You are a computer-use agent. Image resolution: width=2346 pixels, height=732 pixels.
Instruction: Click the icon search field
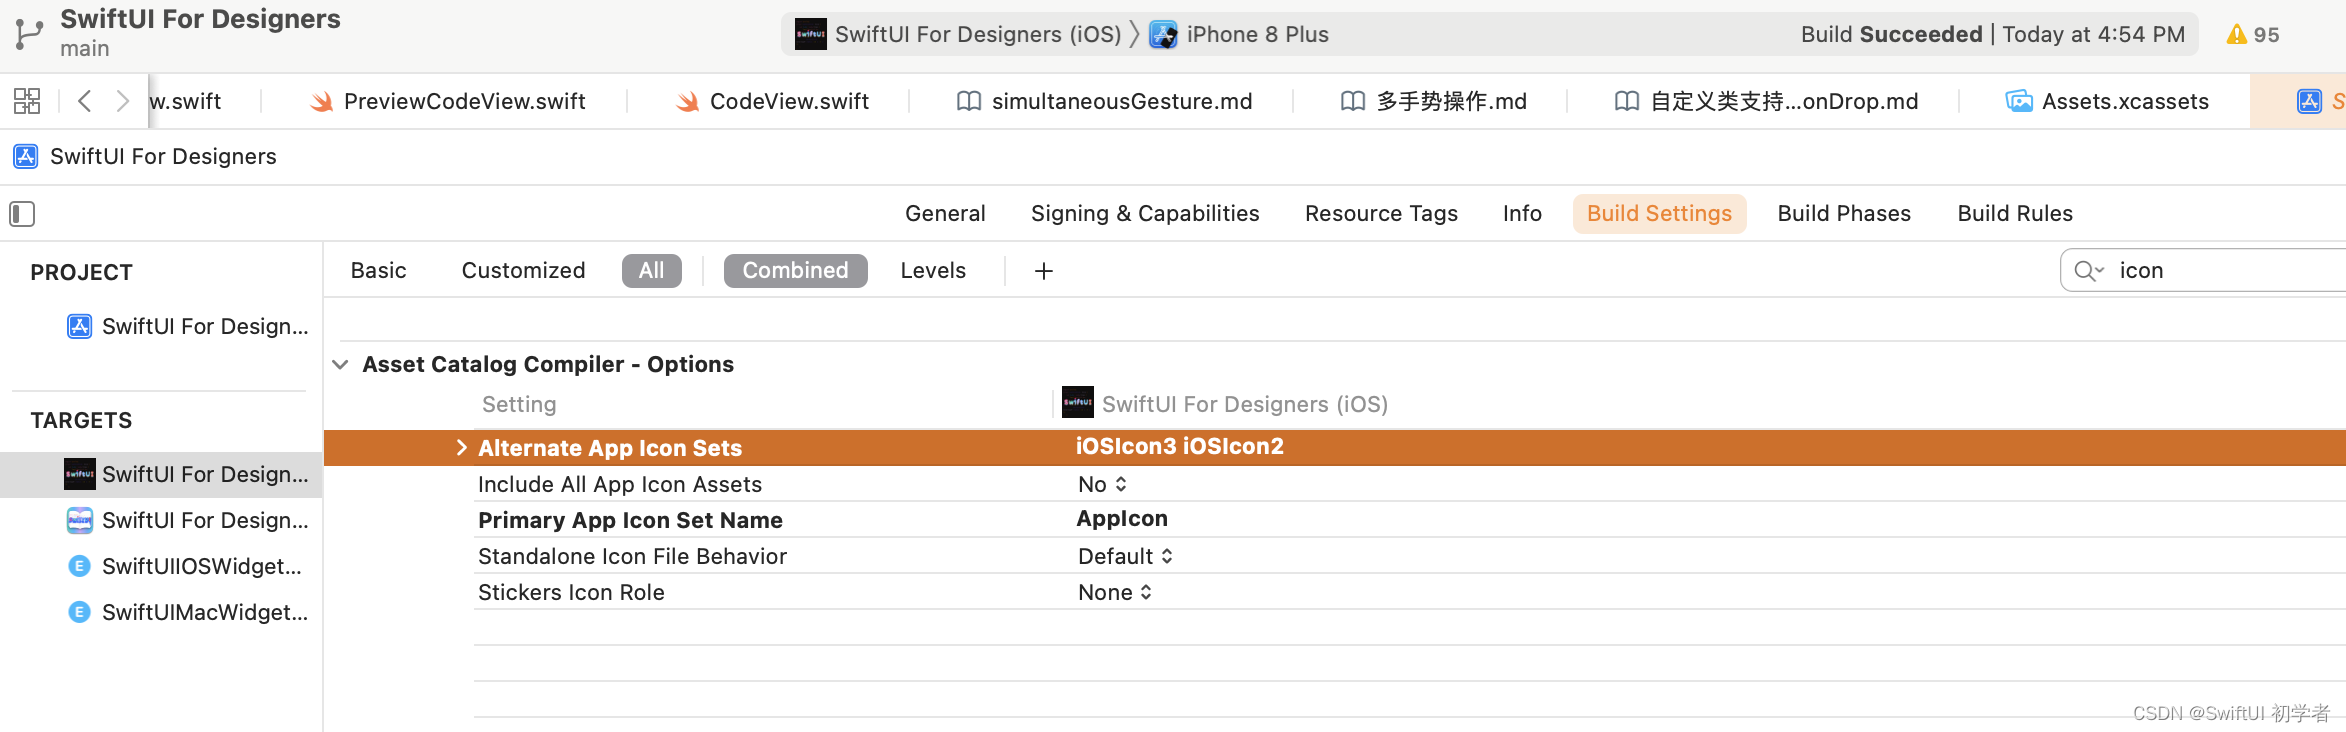point(2203,271)
